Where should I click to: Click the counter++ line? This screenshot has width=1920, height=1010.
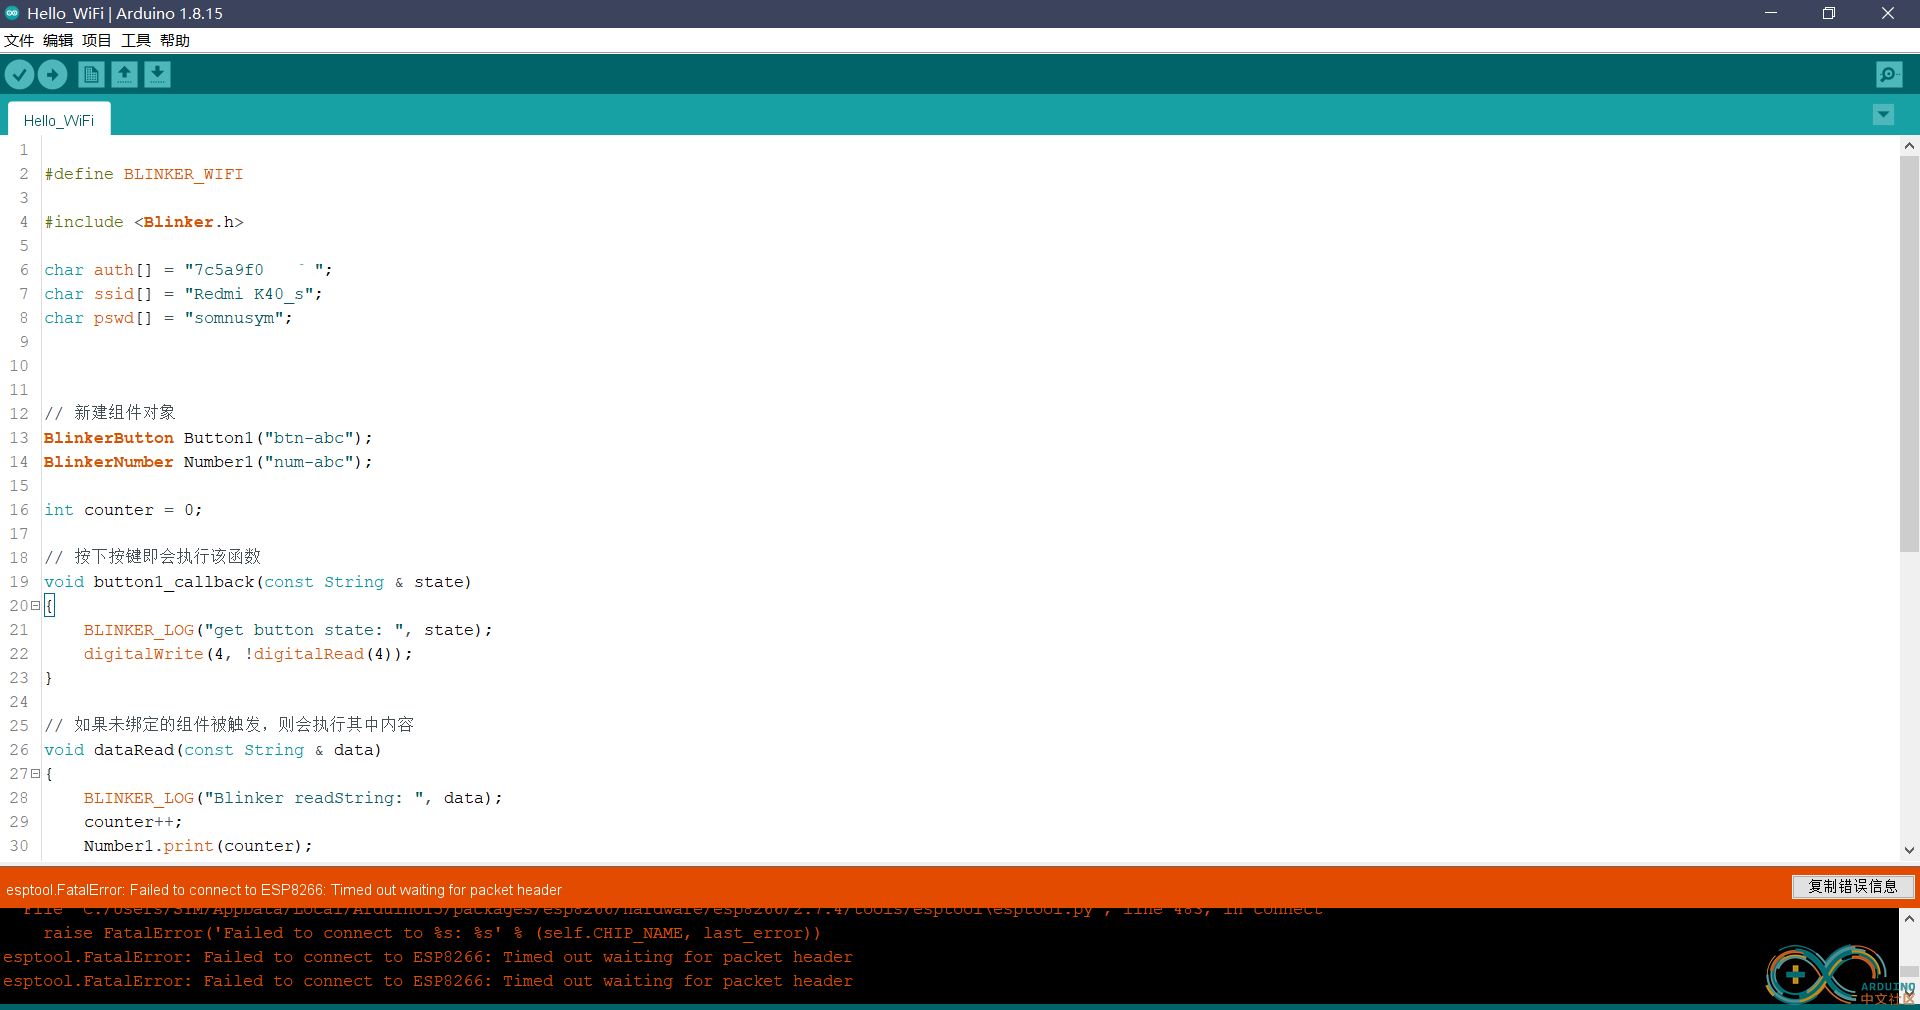(133, 822)
